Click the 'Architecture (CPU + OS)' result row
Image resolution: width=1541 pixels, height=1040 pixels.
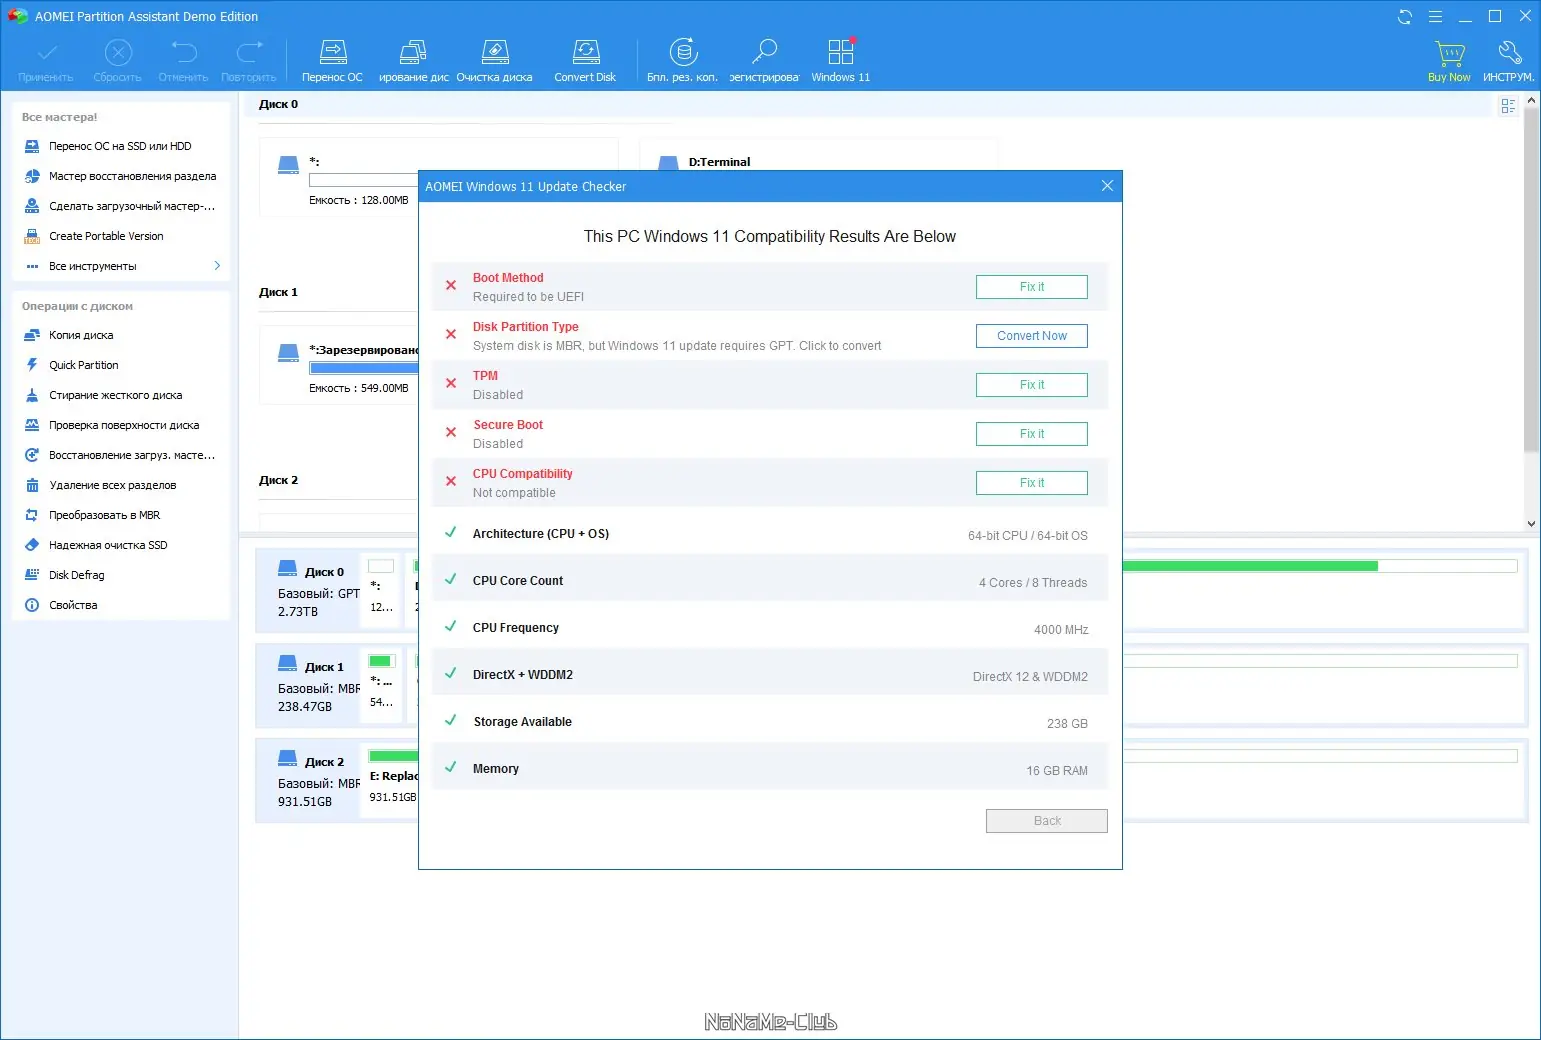(x=770, y=534)
